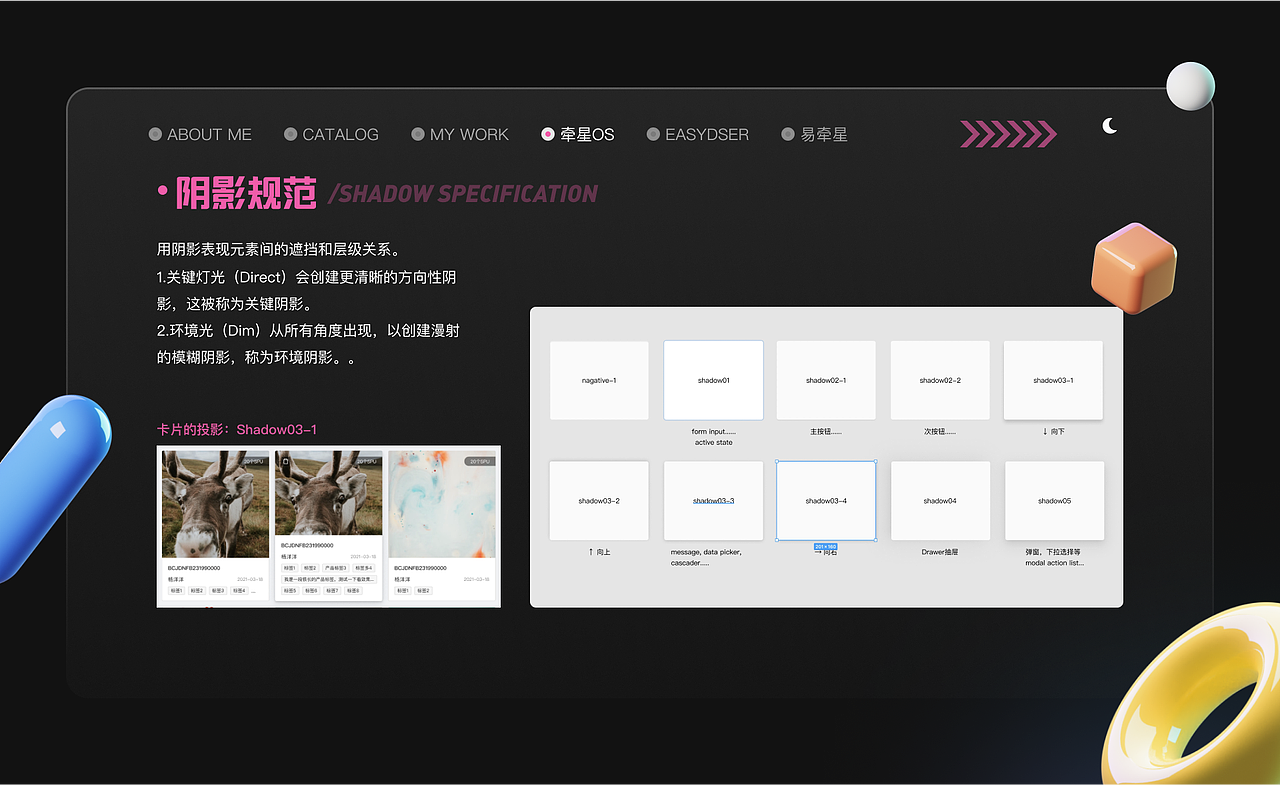This screenshot has width=1280, height=785.
Task: Click the 'modal action list...' caption
Action: (x=1054, y=563)
